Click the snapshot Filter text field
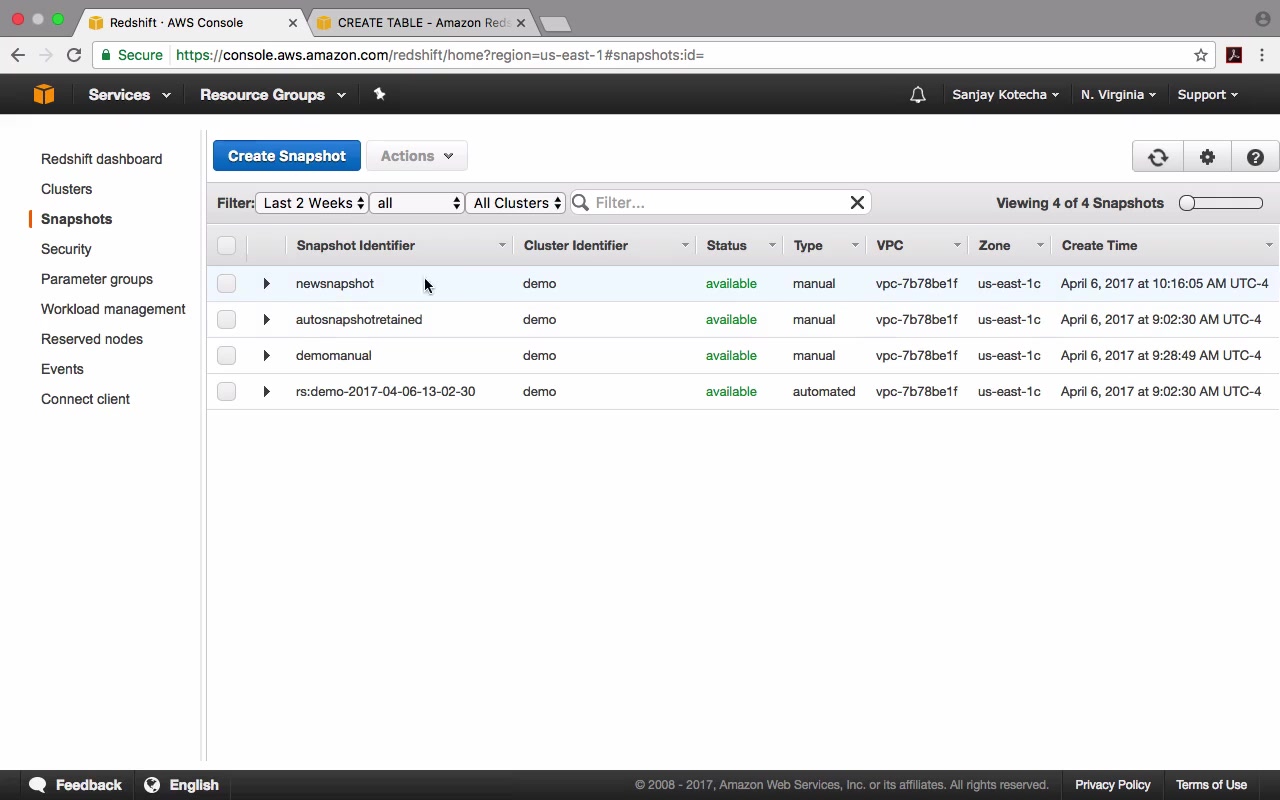This screenshot has width=1280, height=800. click(720, 203)
